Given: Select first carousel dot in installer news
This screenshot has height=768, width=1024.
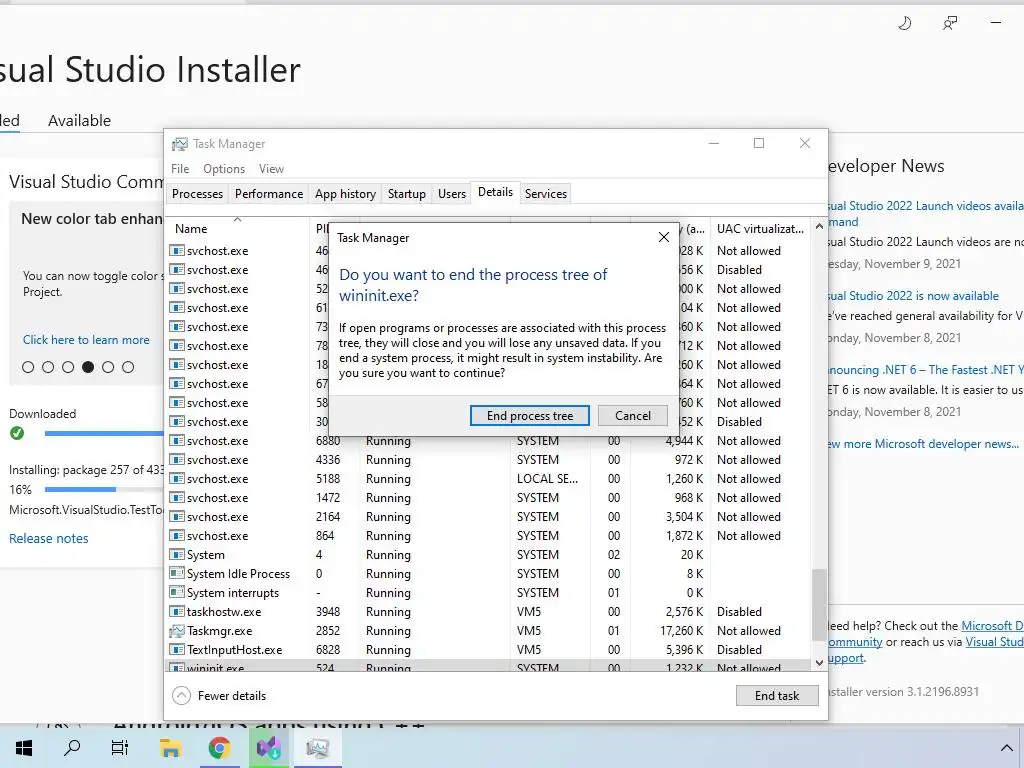Looking at the screenshot, I should (28, 367).
